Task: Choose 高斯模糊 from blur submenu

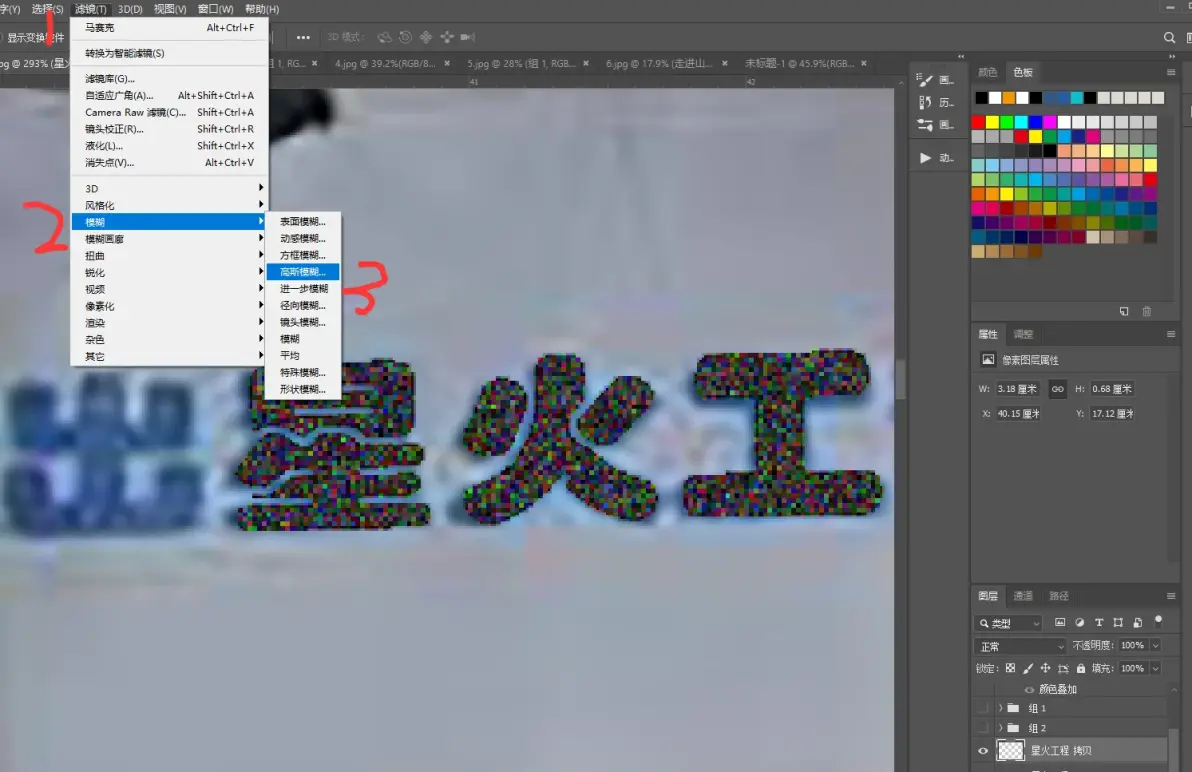Action: [x=303, y=272]
